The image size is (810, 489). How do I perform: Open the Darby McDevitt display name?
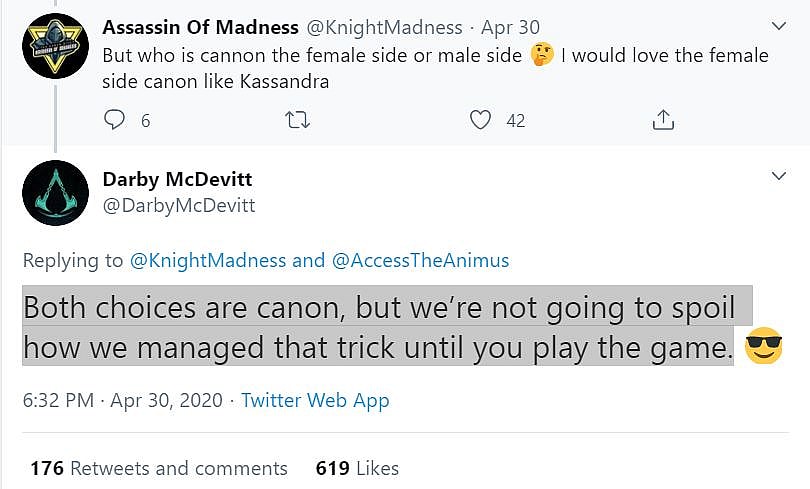pos(177,179)
